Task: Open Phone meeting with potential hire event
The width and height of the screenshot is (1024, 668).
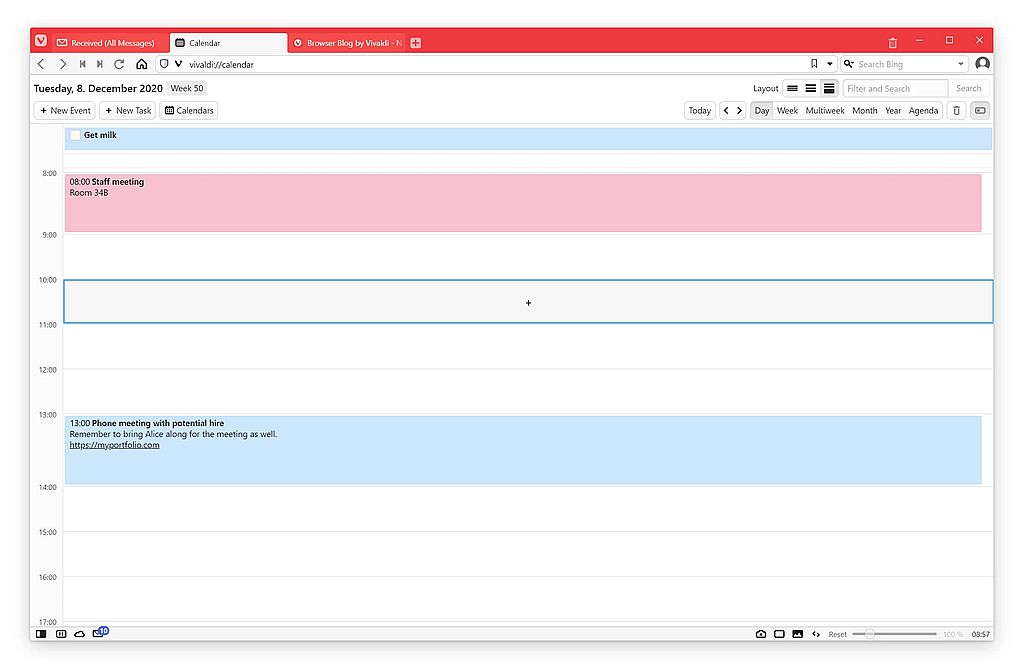Action: point(522,450)
